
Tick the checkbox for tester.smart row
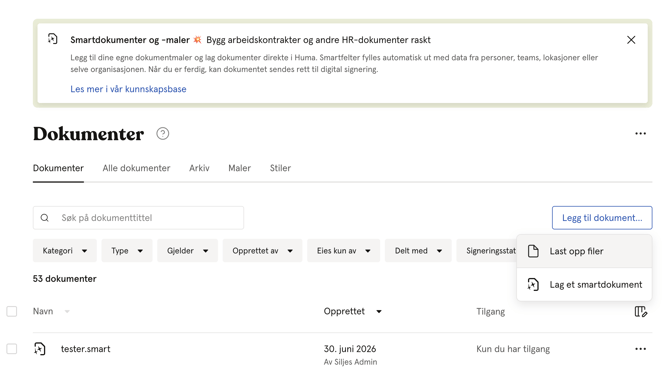(12, 349)
